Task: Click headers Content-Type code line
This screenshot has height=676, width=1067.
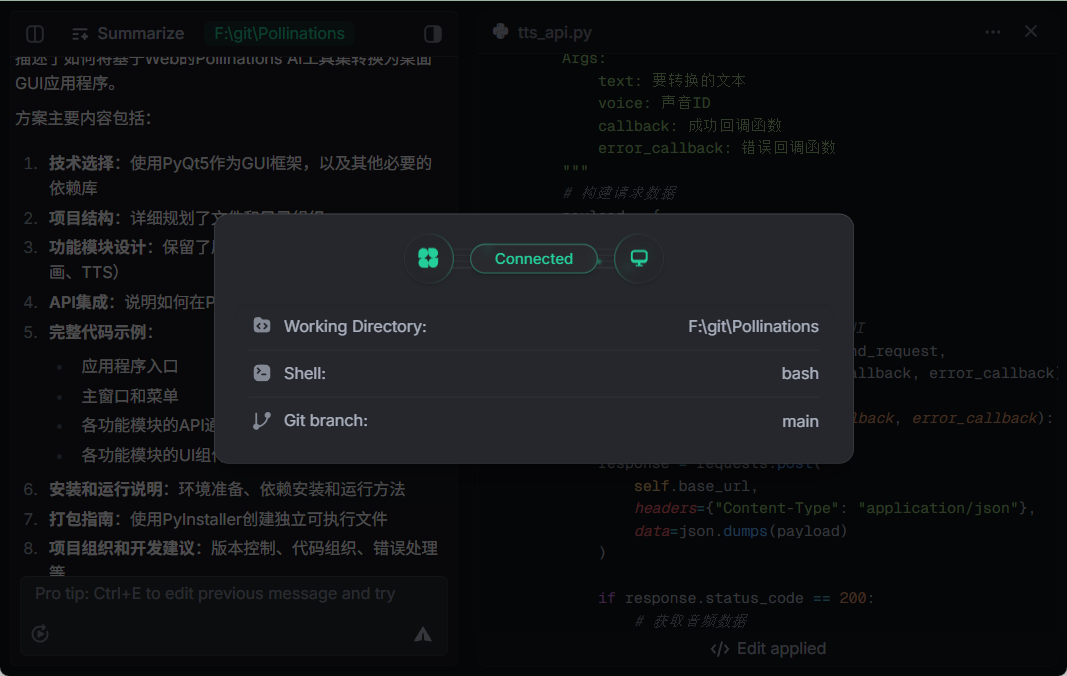Action: pos(835,509)
